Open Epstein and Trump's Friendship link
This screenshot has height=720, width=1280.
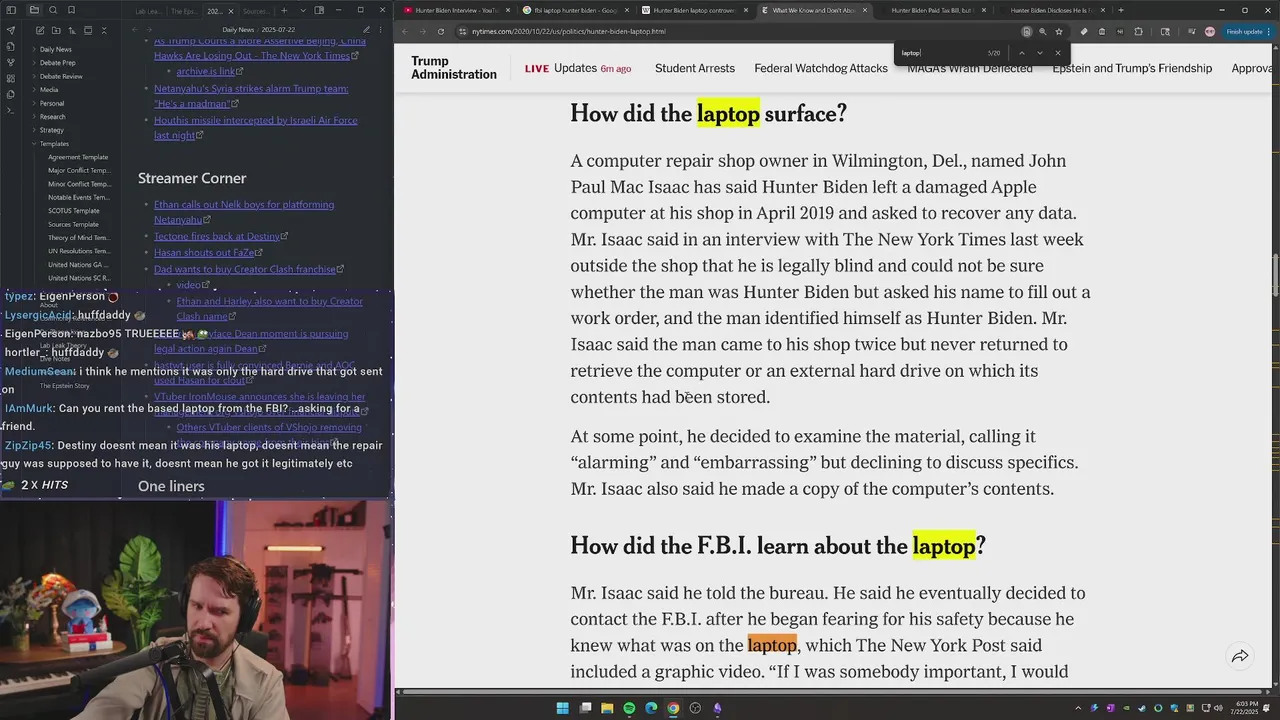1132,68
